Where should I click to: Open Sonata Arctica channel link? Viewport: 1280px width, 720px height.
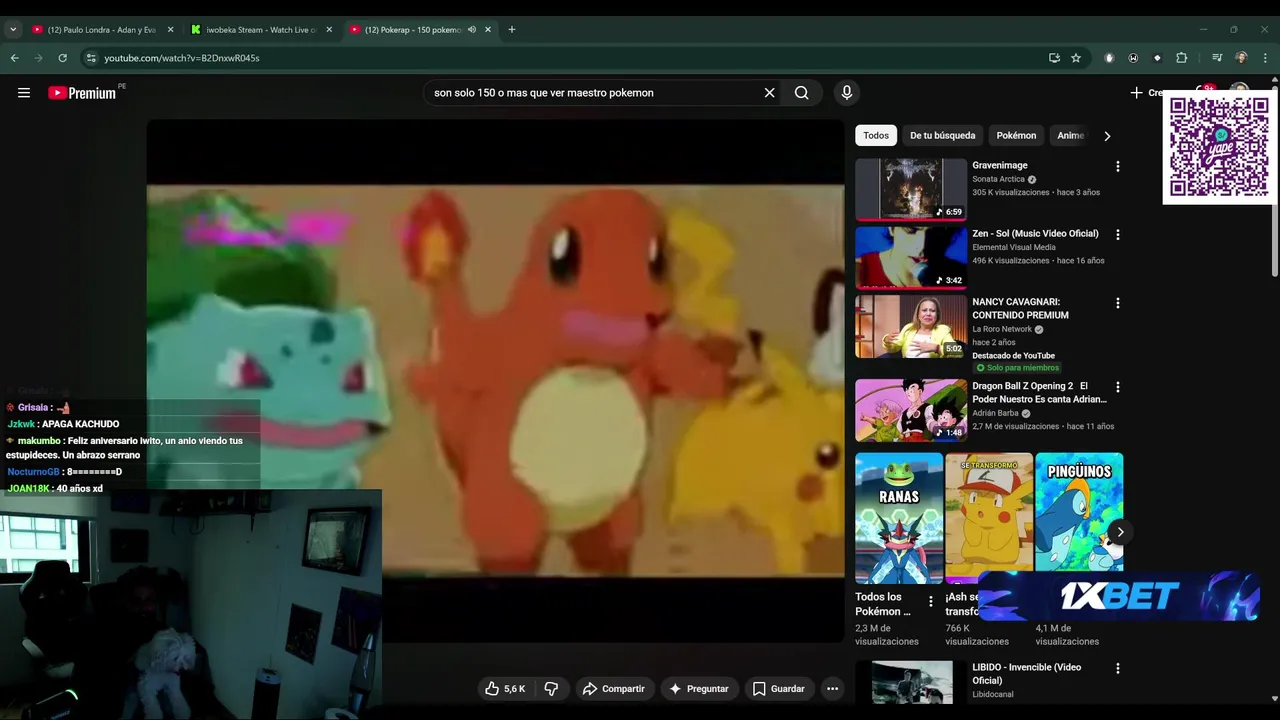point(998,179)
